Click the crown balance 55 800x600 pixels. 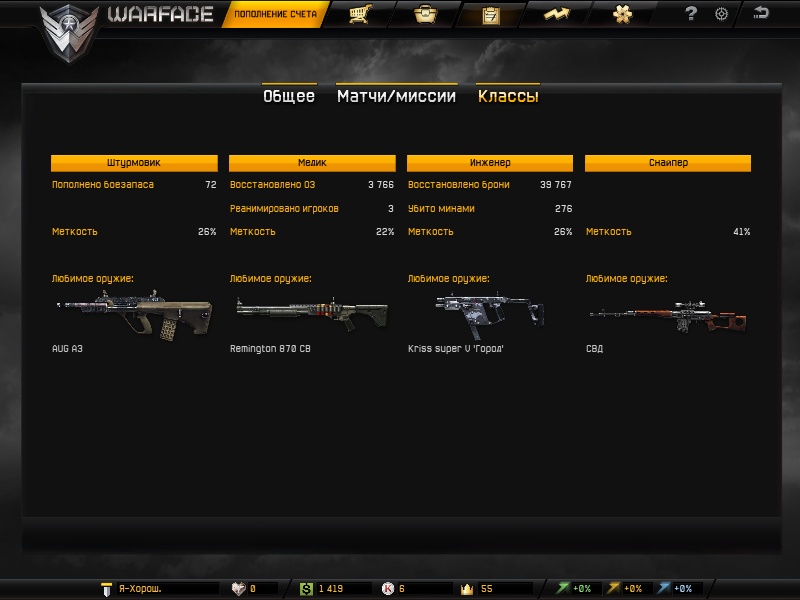tap(487, 589)
